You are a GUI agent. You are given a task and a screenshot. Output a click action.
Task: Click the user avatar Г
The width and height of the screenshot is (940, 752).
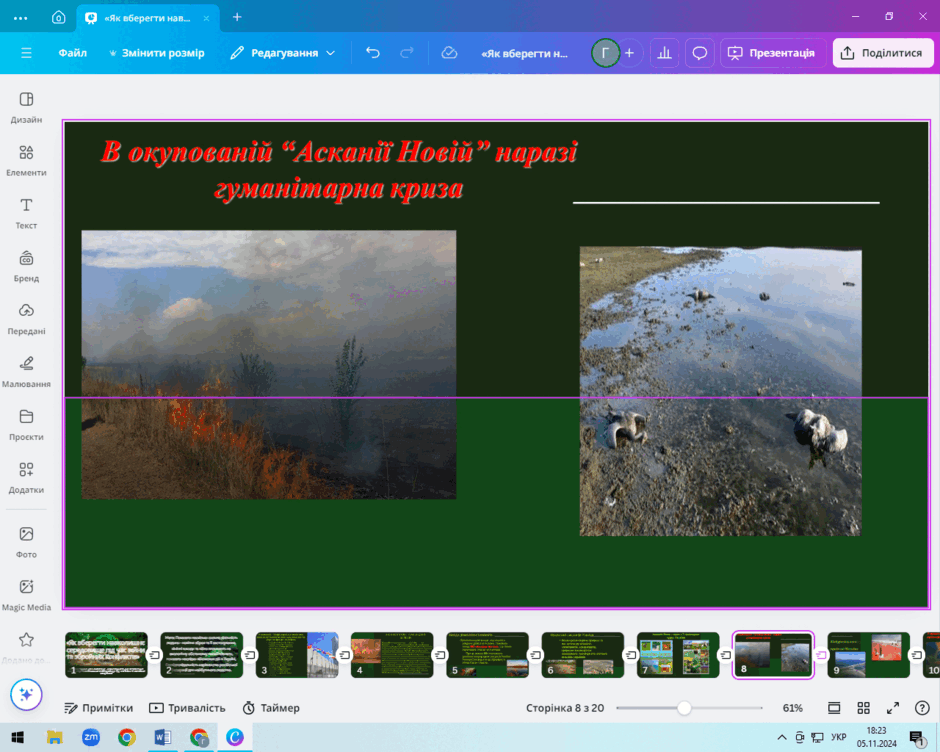605,53
